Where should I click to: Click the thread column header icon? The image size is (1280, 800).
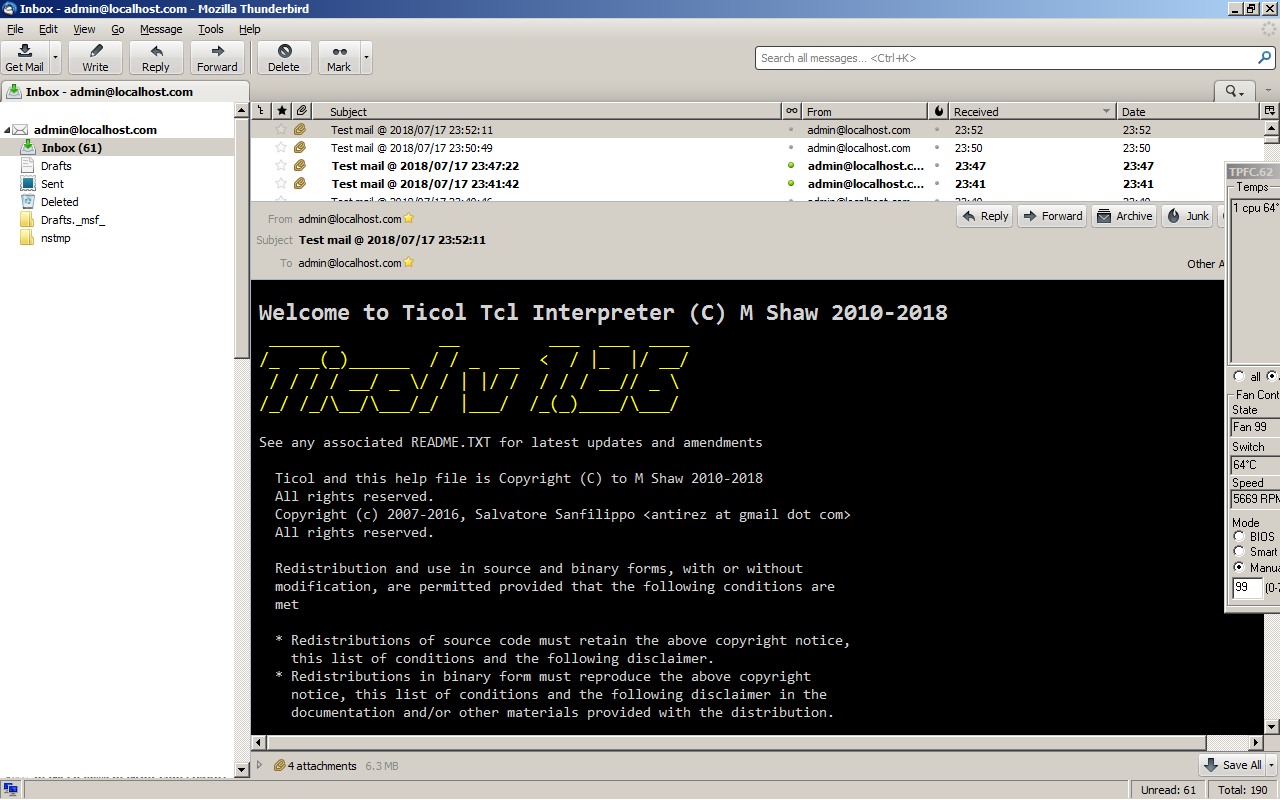(262, 111)
